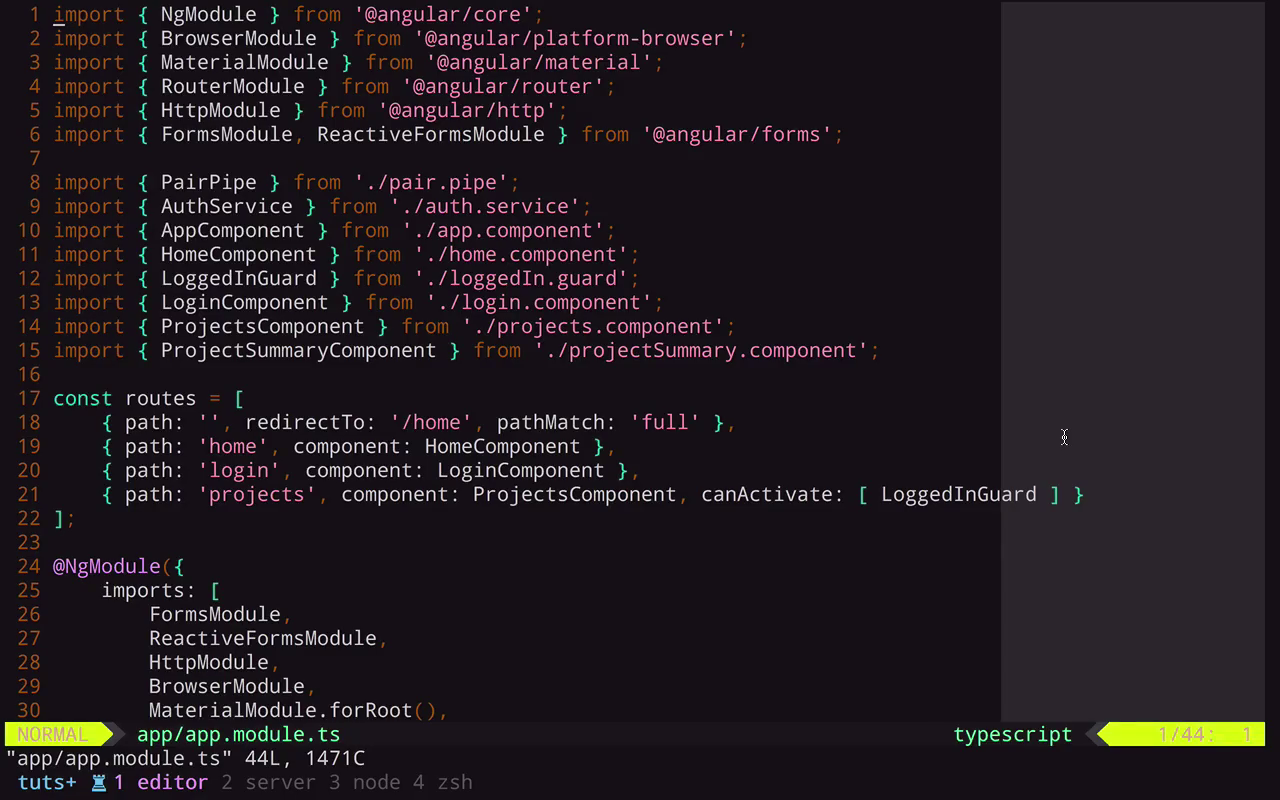Click LoginComponent on line 13
The height and width of the screenshot is (800, 1280).
click(245, 302)
